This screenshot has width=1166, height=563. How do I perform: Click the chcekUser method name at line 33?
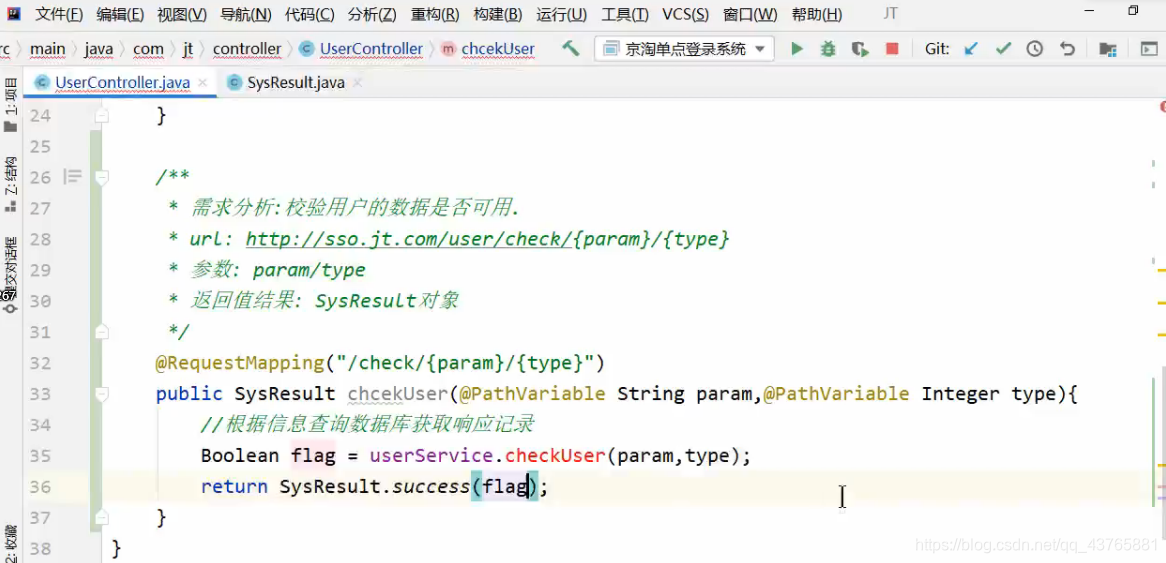pos(398,394)
